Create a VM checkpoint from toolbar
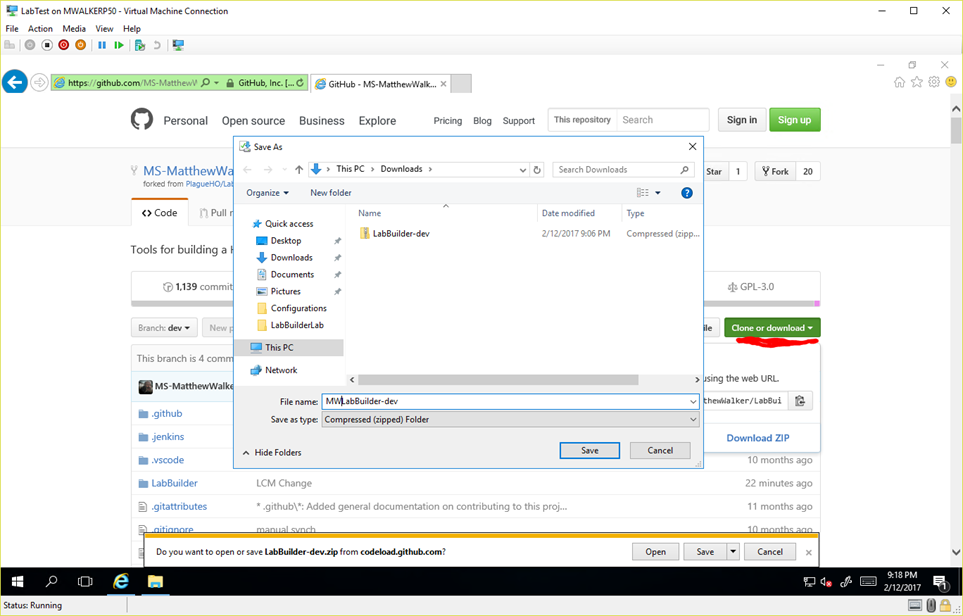 click(140, 45)
